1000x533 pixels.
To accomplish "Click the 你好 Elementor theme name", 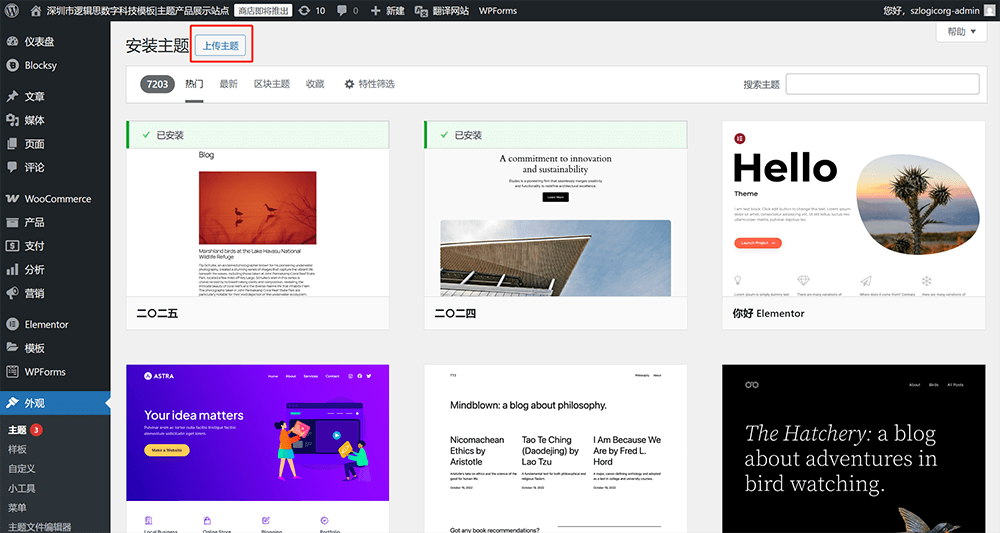I will [x=768, y=313].
